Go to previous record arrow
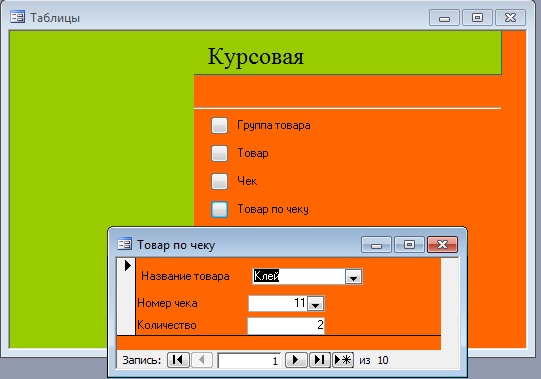Image resolution: width=541 pixels, height=379 pixels. (x=202, y=360)
